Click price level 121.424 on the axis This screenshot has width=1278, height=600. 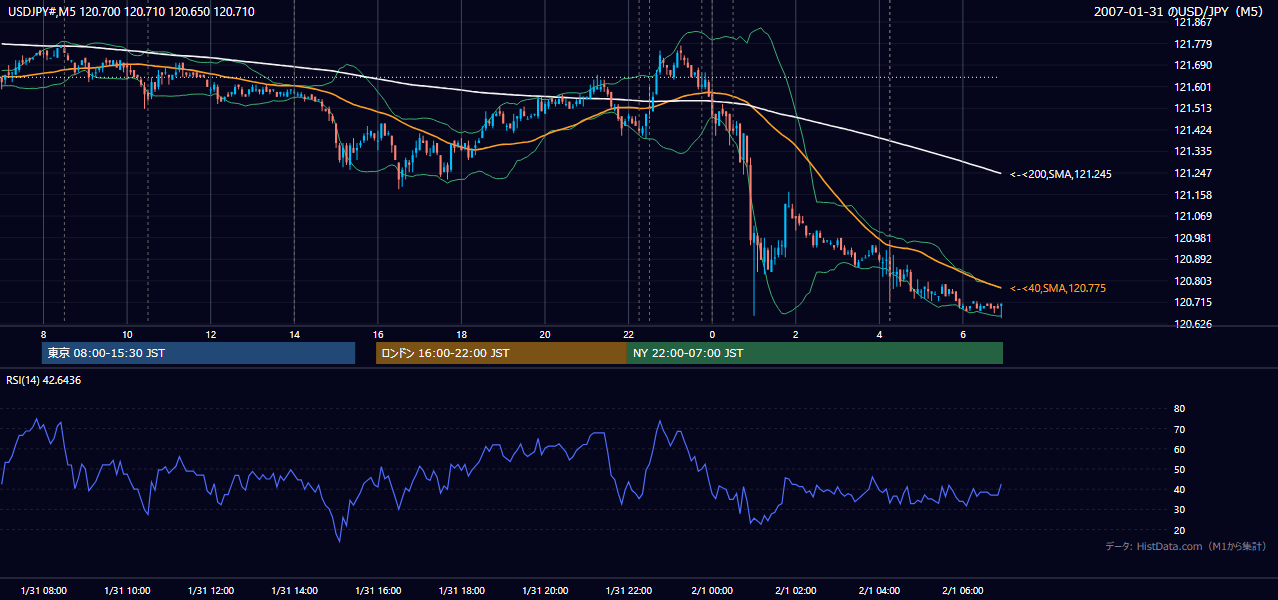tap(1194, 130)
